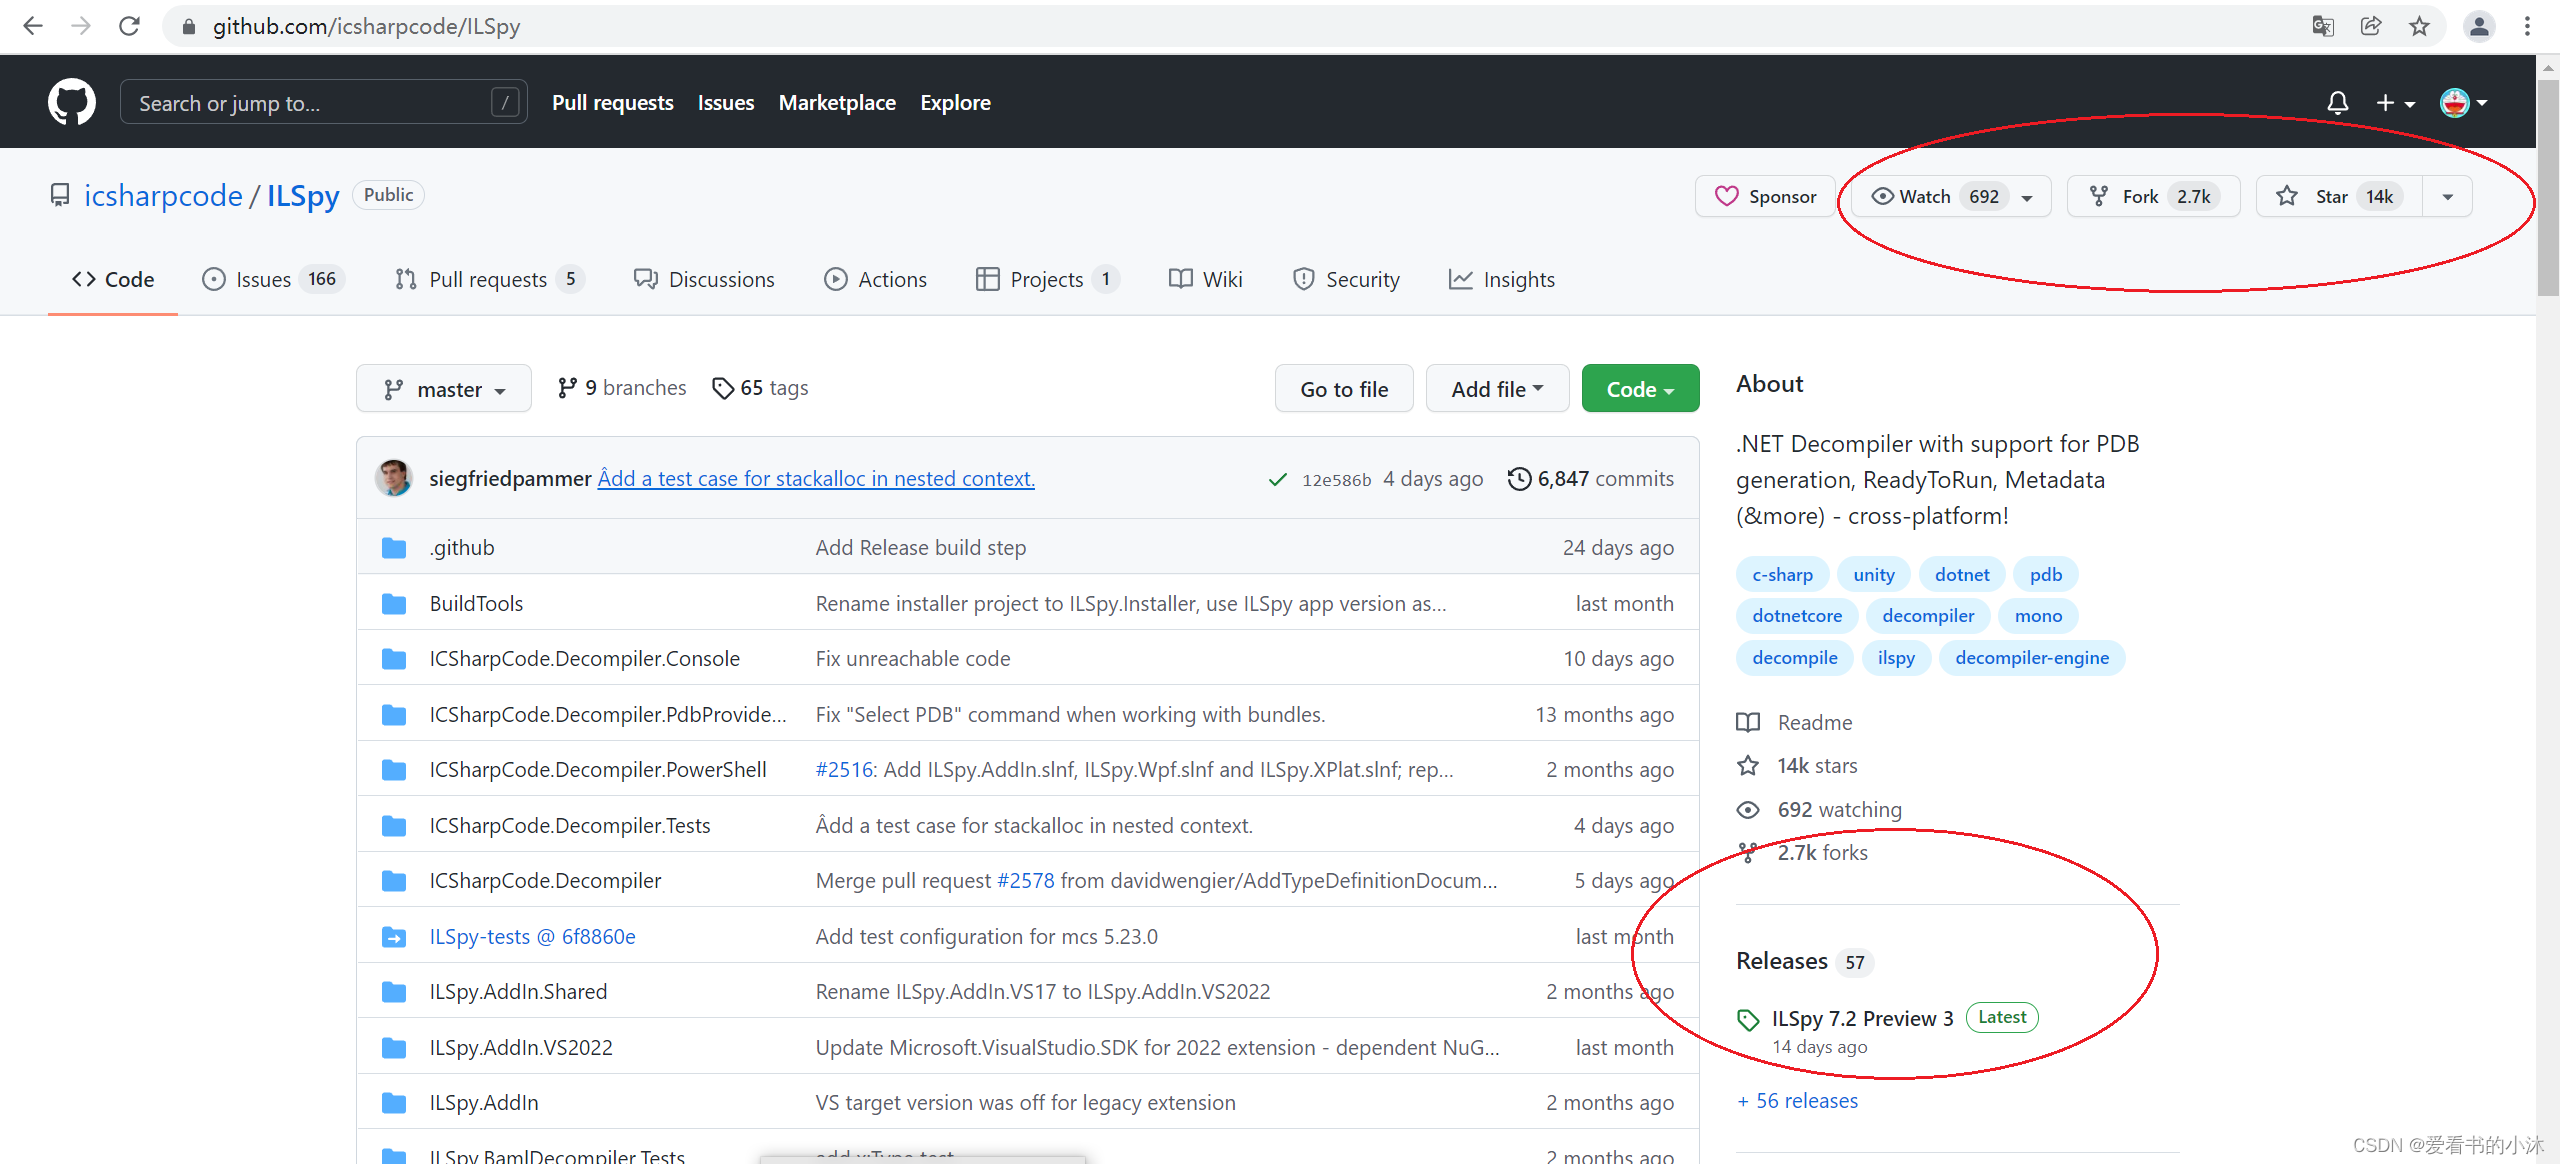This screenshot has height=1164, width=2560.
Task: Open Marketplace in top navigation
Action: pos(837,102)
